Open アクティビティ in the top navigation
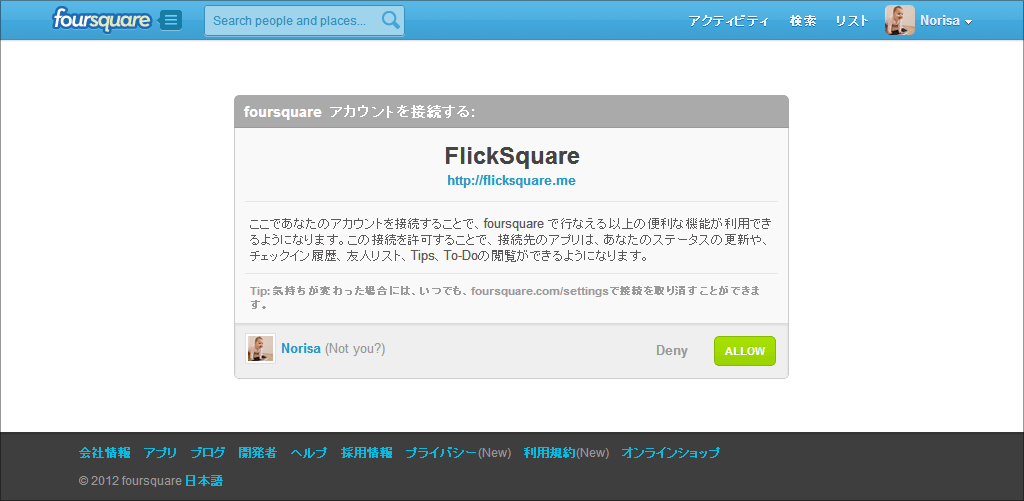 (x=728, y=21)
